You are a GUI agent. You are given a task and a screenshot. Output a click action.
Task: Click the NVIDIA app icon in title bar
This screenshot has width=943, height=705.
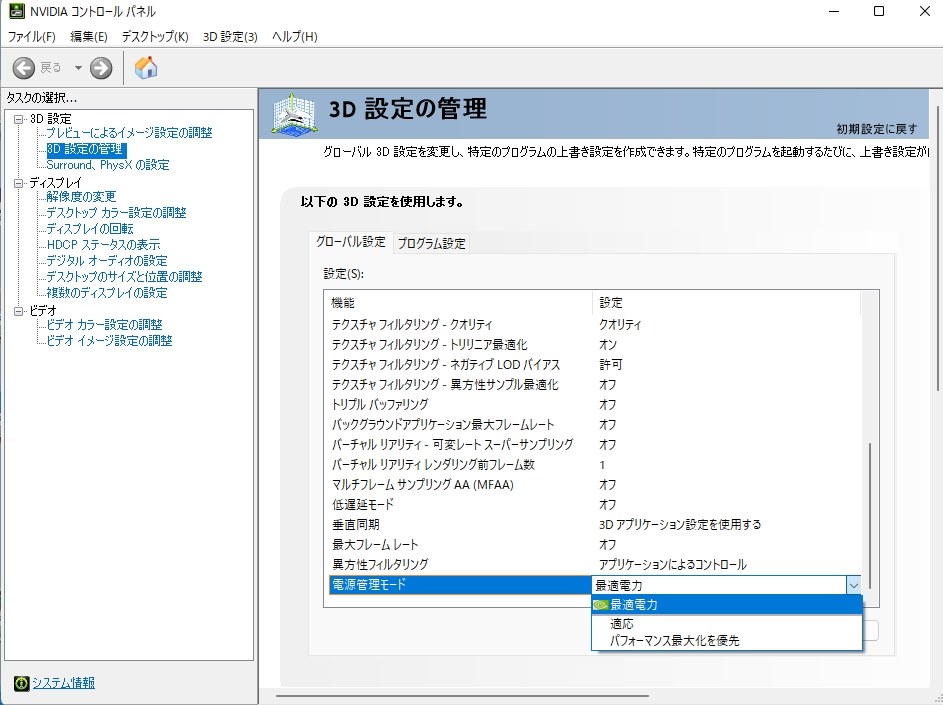click(16, 11)
